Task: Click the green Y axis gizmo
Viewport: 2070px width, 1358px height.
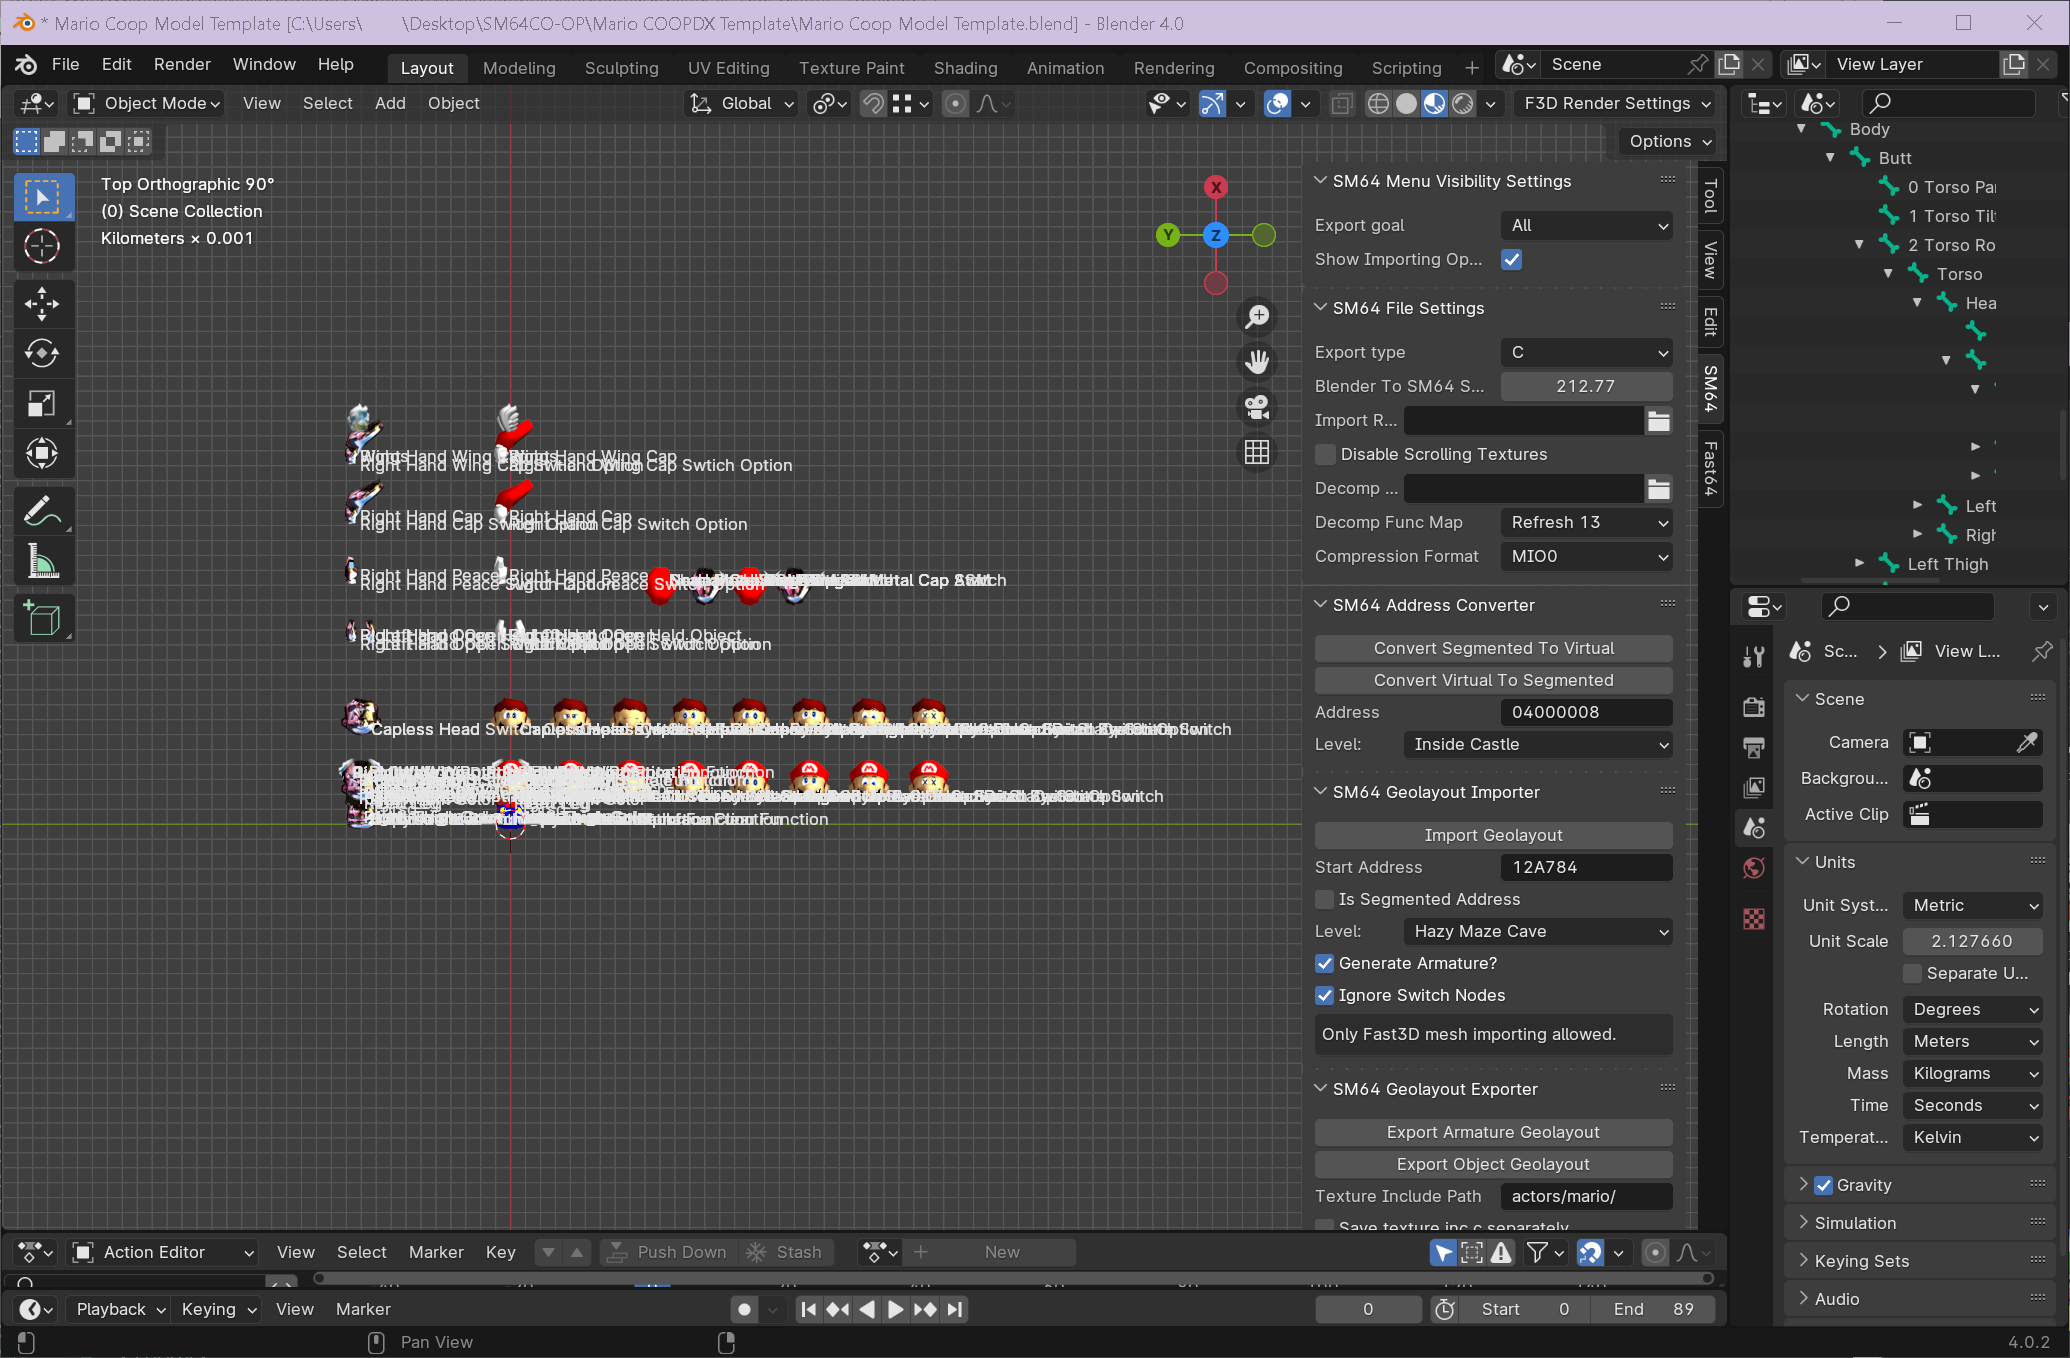Action: click(1167, 235)
